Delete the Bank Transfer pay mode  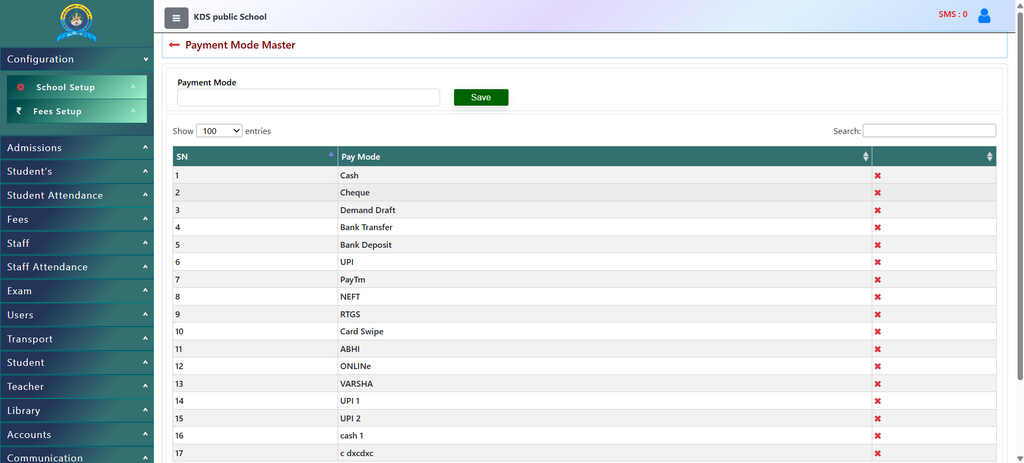pyautogui.click(x=878, y=227)
